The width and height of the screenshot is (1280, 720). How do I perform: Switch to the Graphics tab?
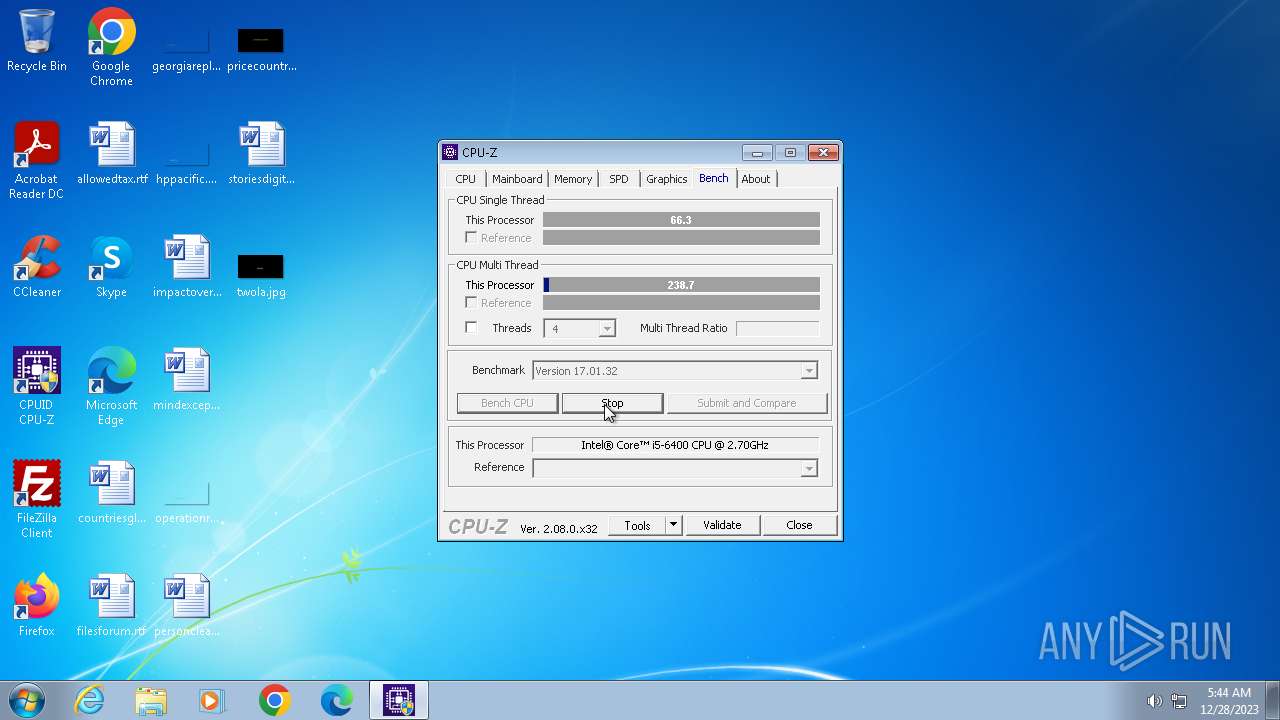click(x=666, y=179)
